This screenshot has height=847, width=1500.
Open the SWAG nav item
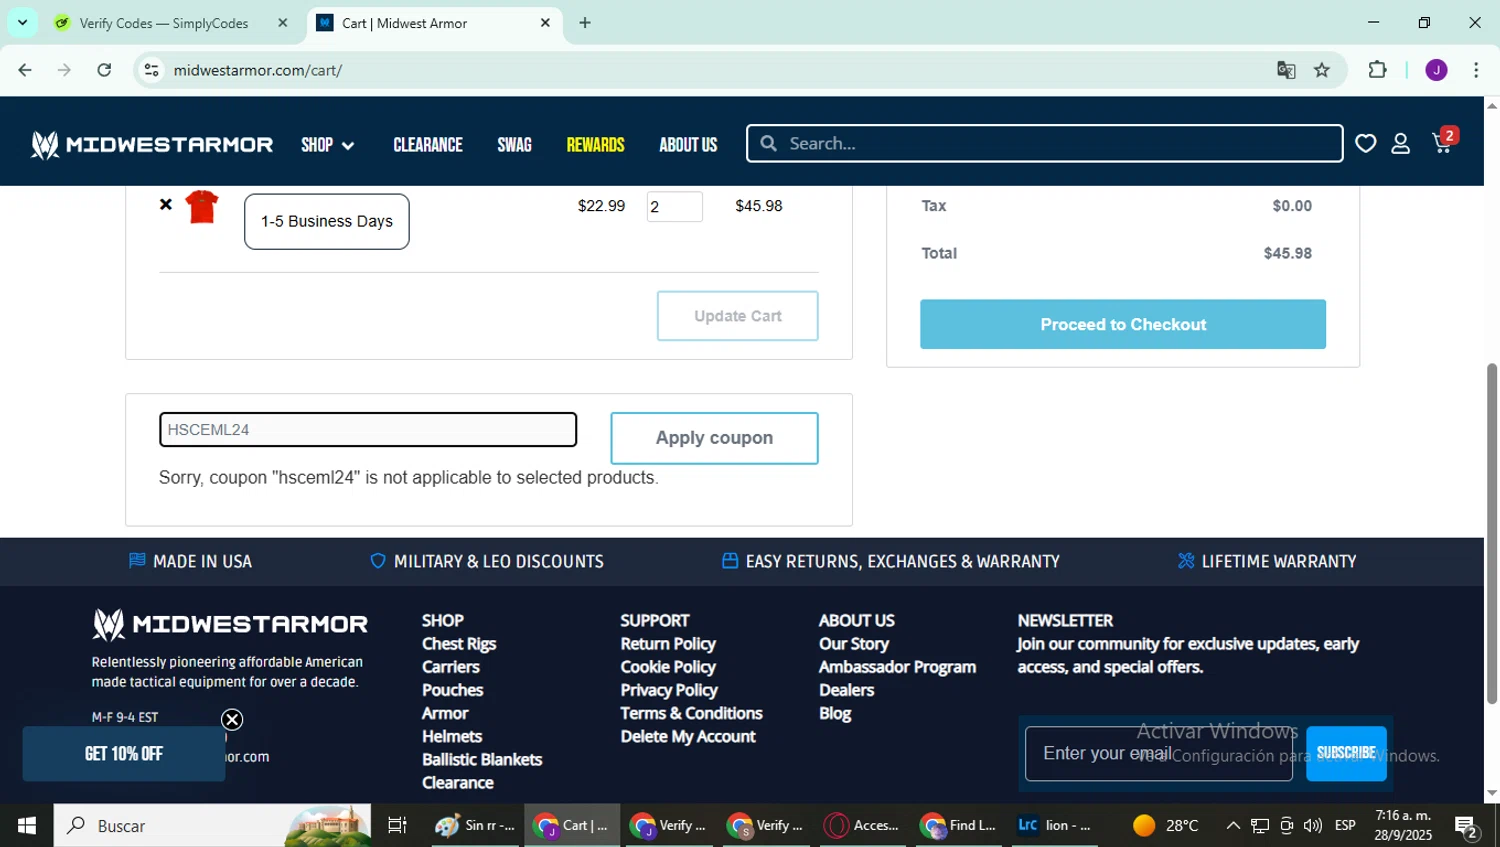(x=514, y=145)
